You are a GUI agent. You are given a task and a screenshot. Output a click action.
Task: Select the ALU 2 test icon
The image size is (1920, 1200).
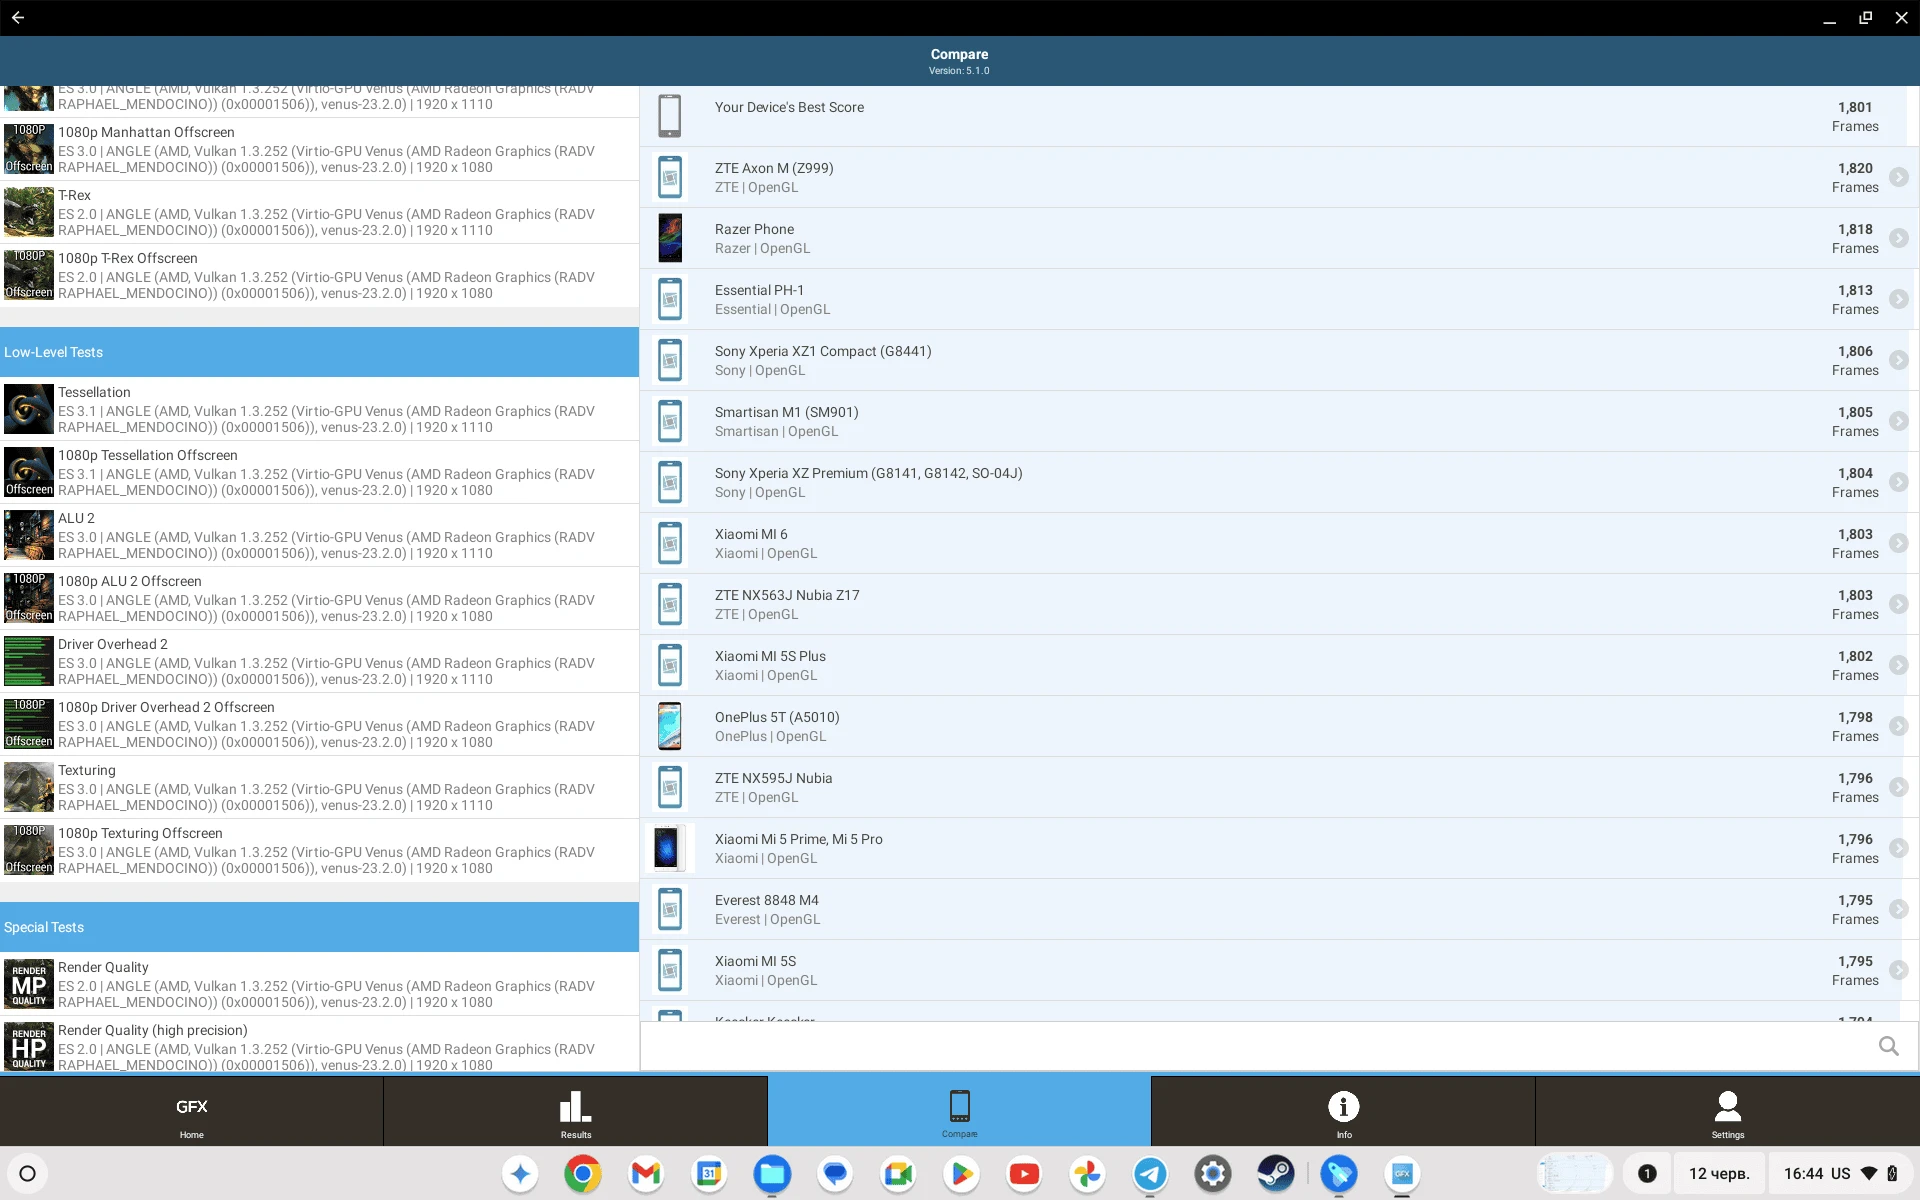click(29, 535)
